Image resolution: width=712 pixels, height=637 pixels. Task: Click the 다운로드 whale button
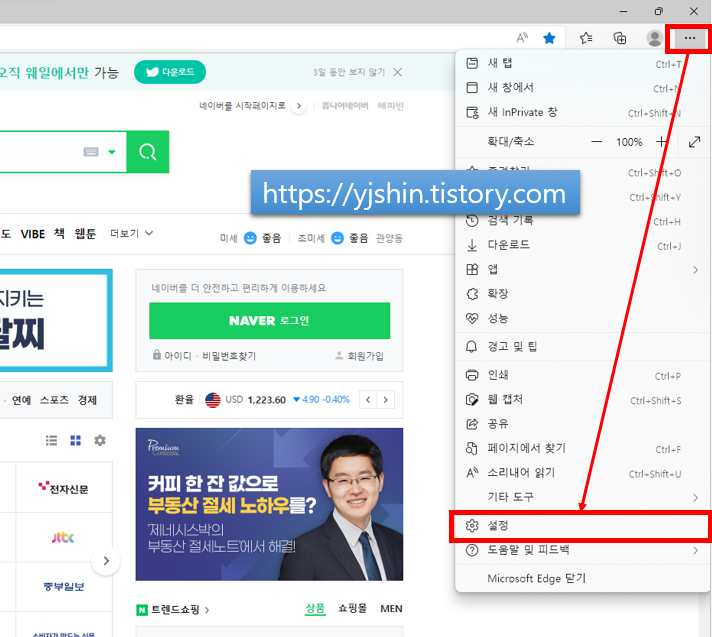[170, 72]
